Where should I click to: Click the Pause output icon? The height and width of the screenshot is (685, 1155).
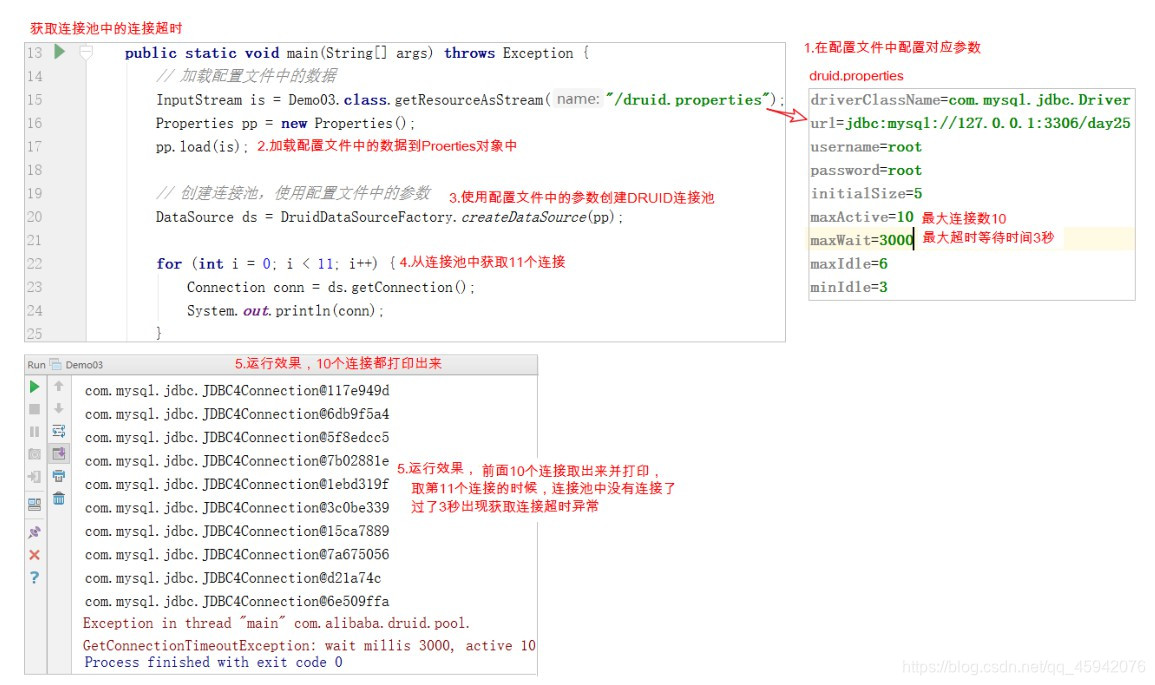pyautogui.click(x=35, y=432)
